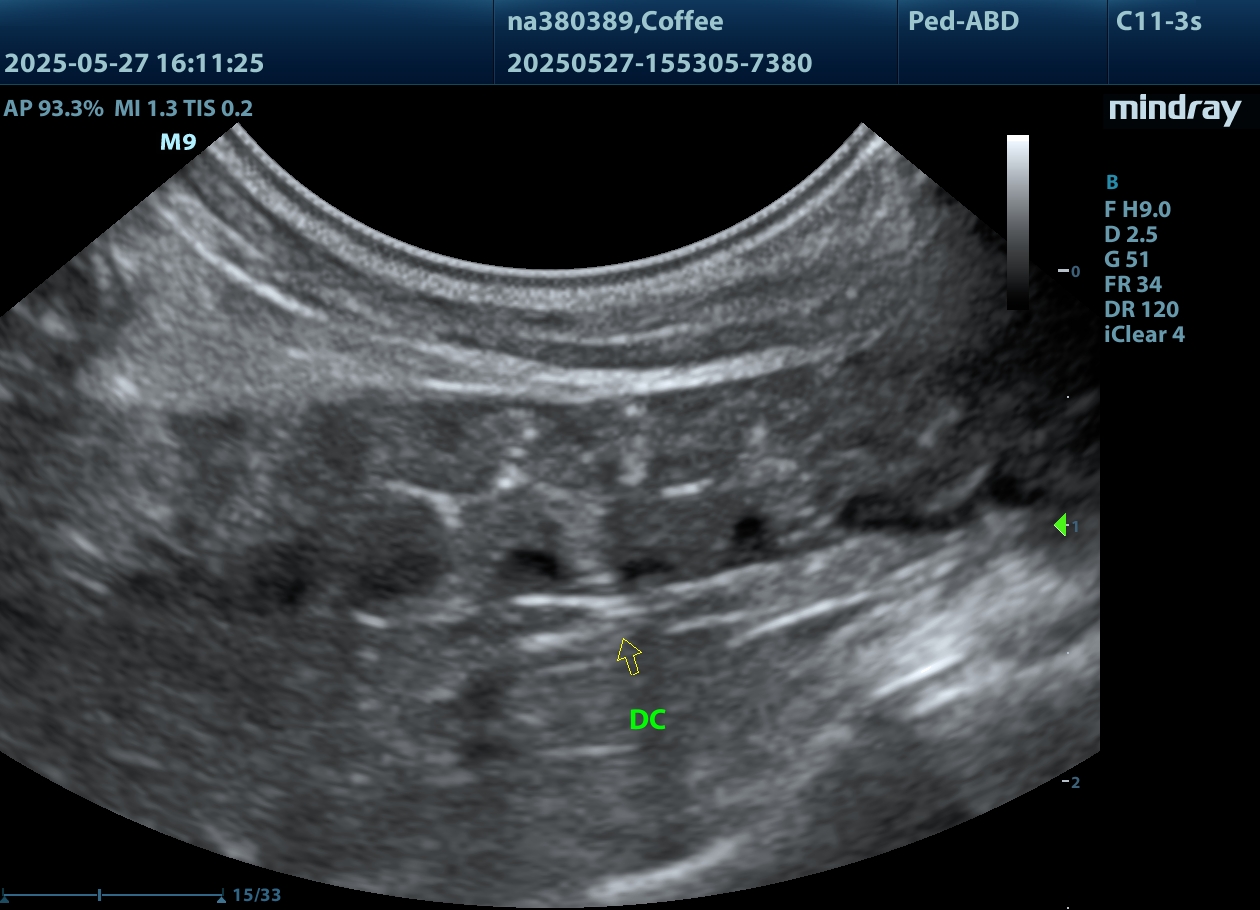Click the patient name na380389,Coffee

point(615,21)
